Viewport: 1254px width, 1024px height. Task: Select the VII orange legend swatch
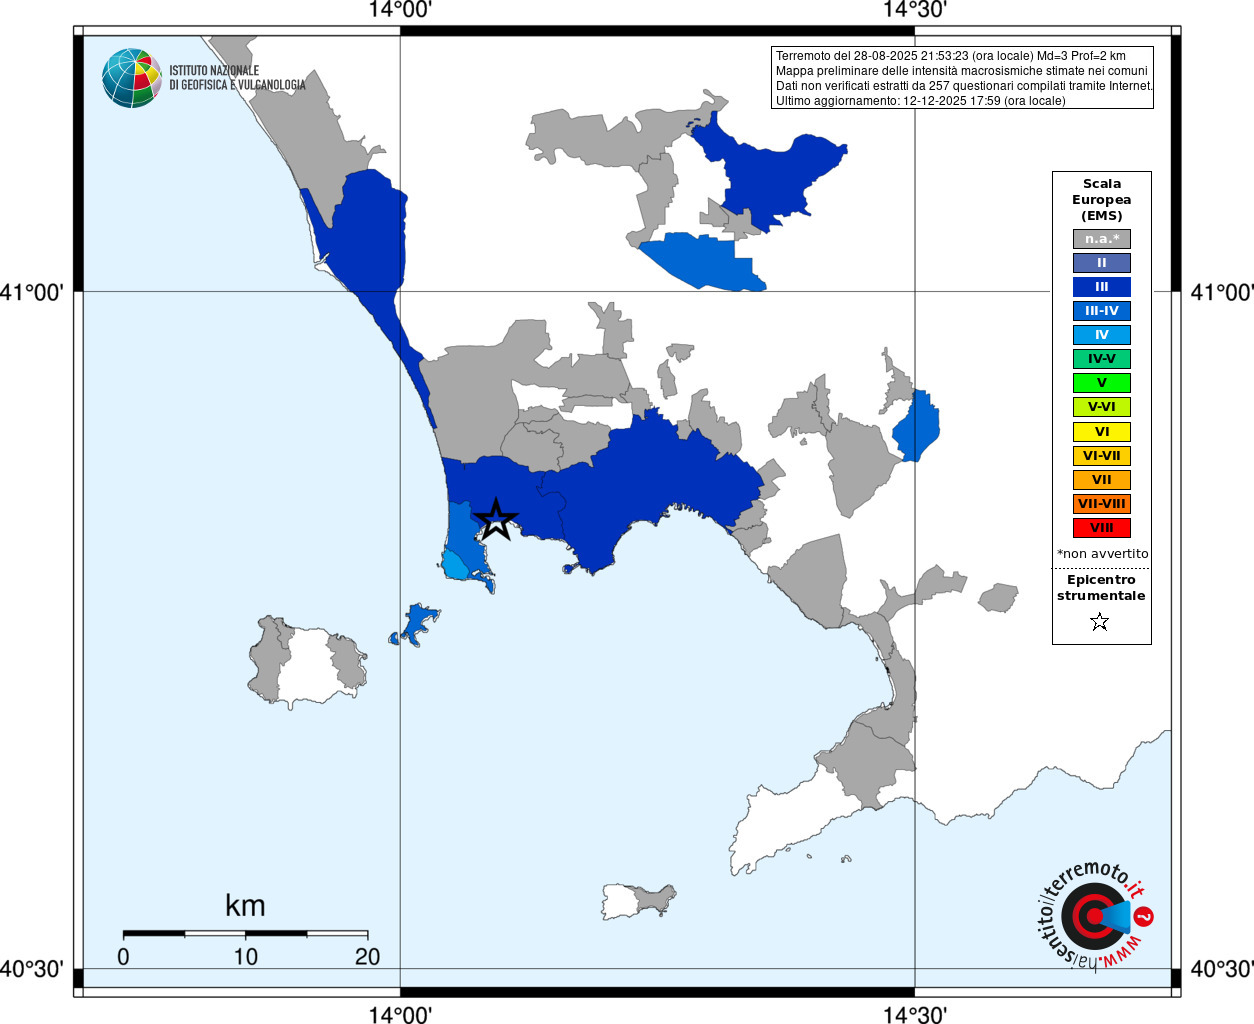coord(1102,480)
